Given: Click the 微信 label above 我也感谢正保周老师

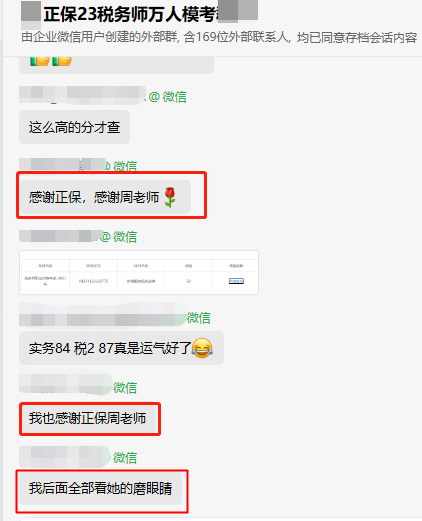Looking at the screenshot, I should [125, 388].
